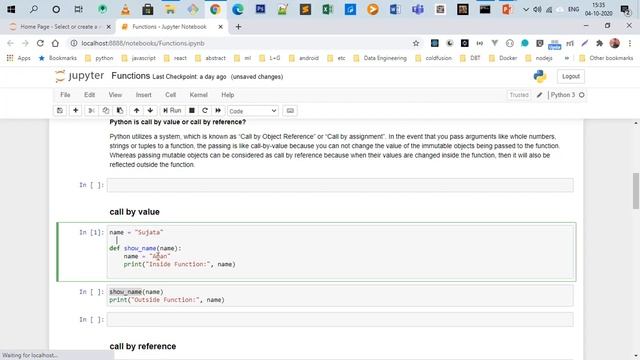Click the Jupyter logo
The height and width of the screenshot is (360, 640).
[x=80, y=76]
